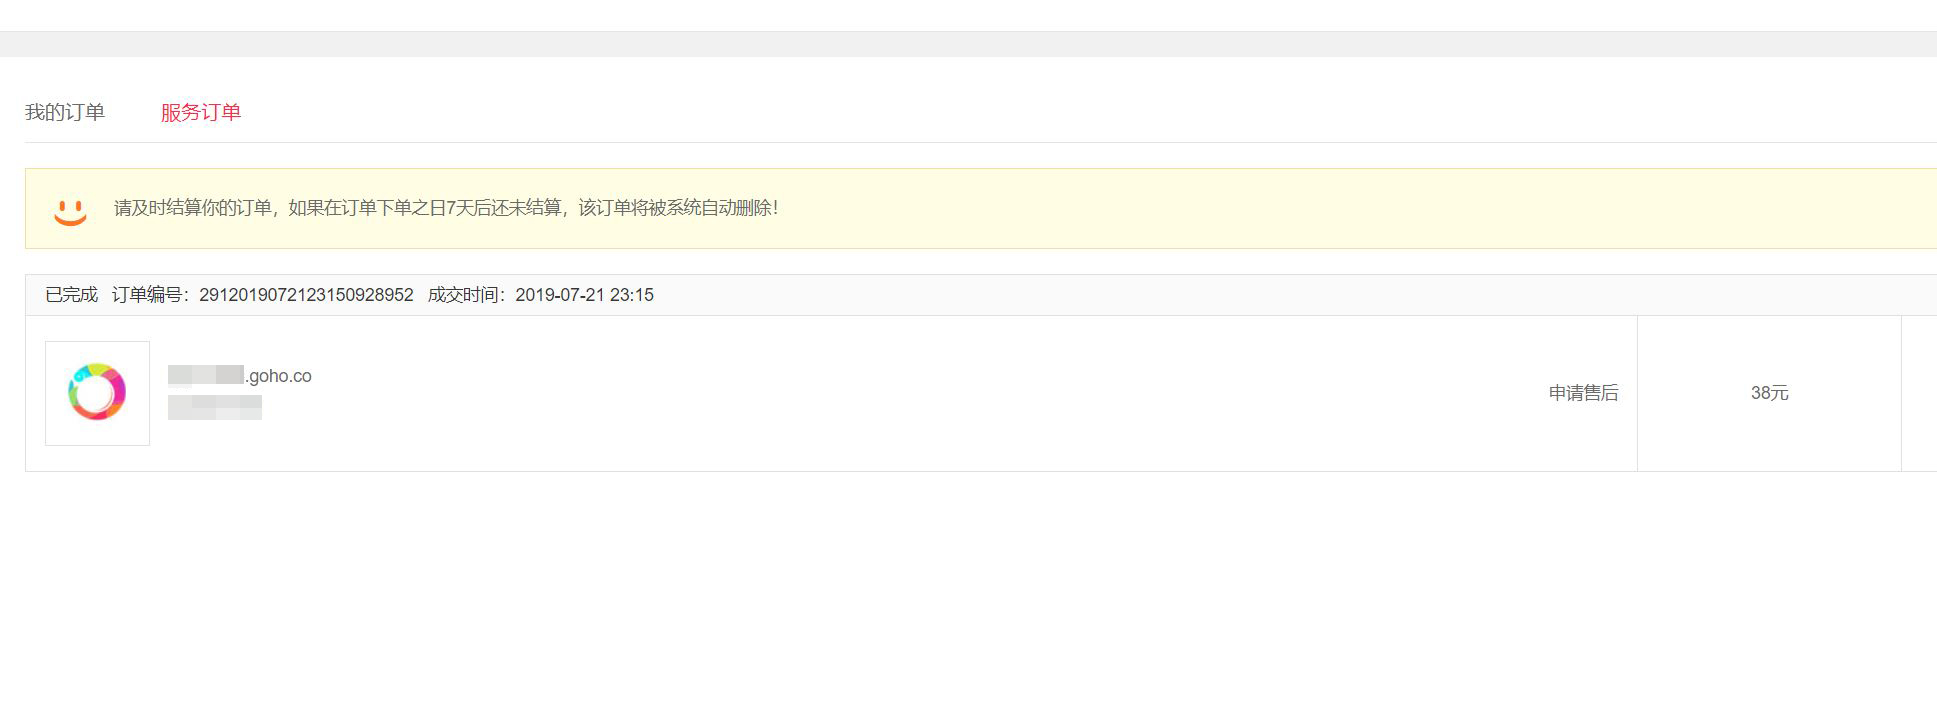Click the 已完成 status label
The width and height of the screenshot is (1937, 708).
pos(71,295)
